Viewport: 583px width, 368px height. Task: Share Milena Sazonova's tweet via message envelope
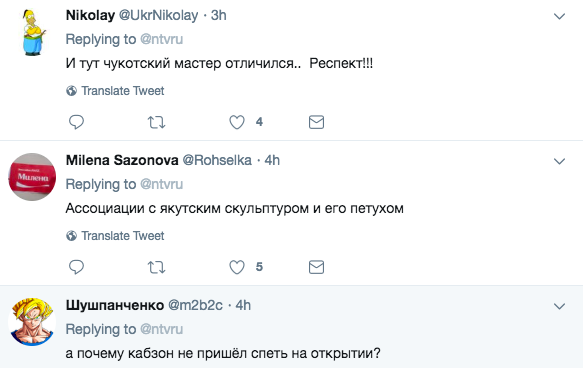316,267
